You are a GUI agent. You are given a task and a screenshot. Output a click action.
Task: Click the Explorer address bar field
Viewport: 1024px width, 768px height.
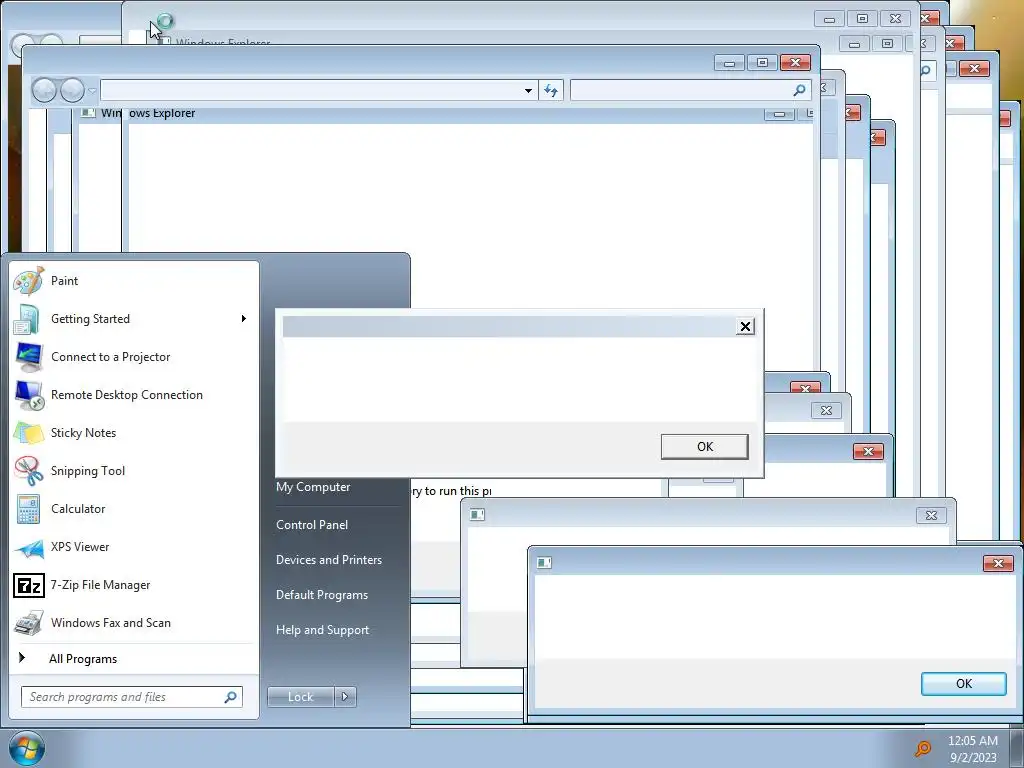[319, 90]
